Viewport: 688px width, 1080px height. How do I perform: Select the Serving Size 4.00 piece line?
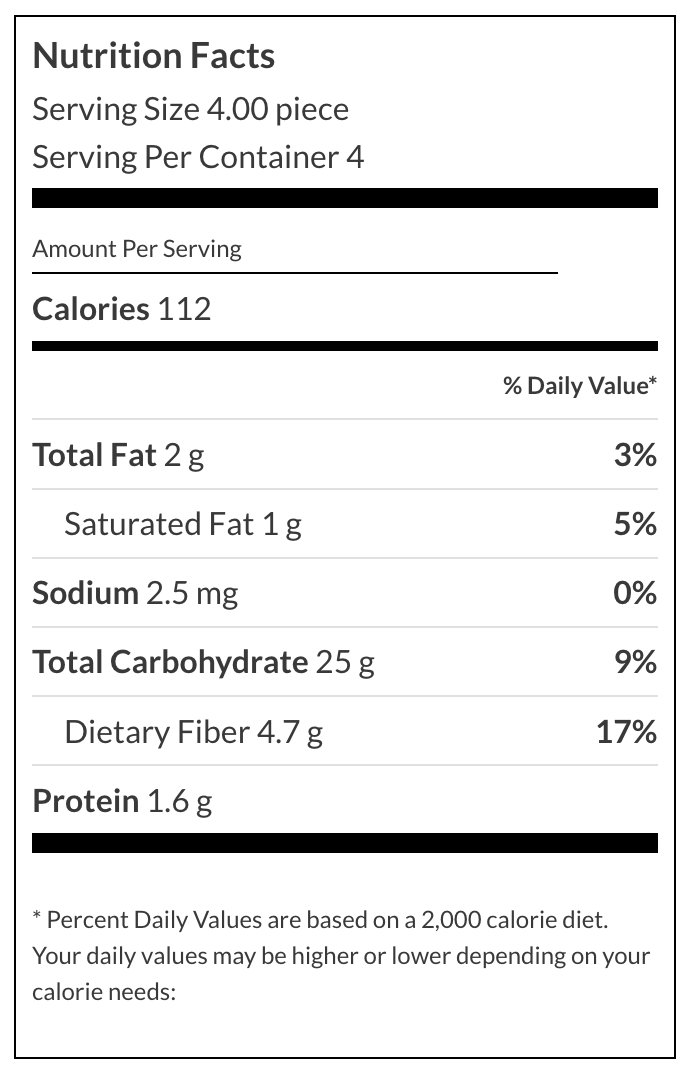[190, 109]
